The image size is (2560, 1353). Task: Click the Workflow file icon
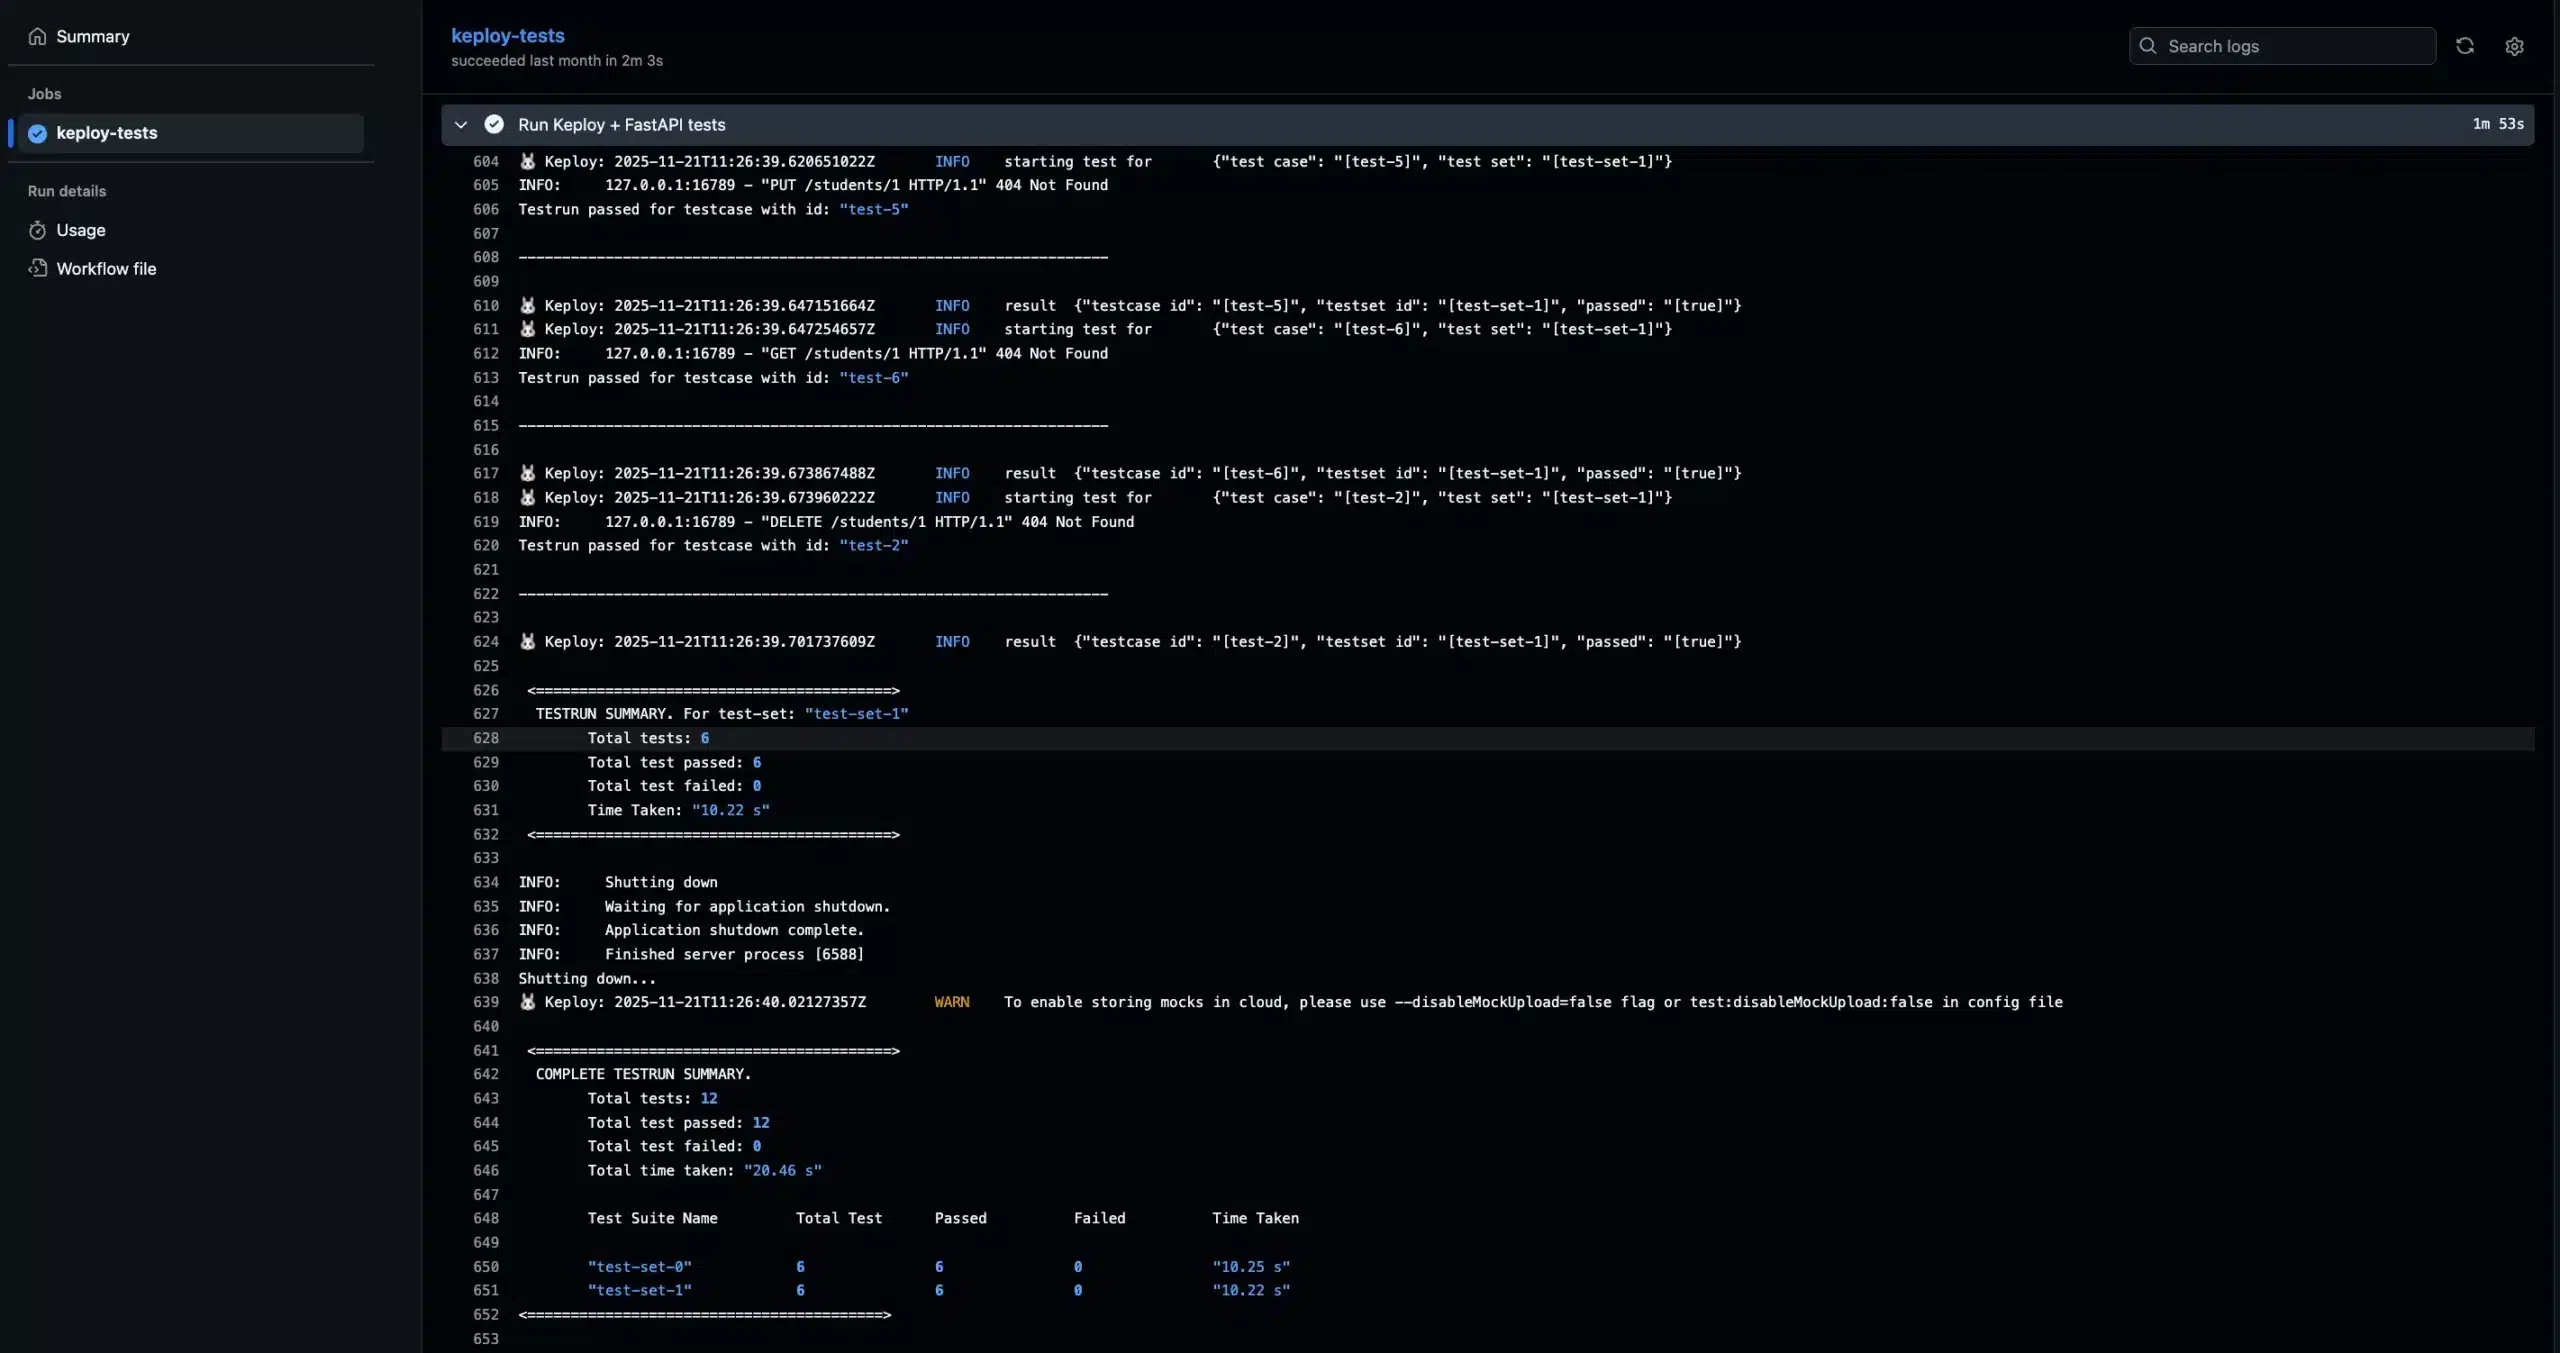coord(37,268)
